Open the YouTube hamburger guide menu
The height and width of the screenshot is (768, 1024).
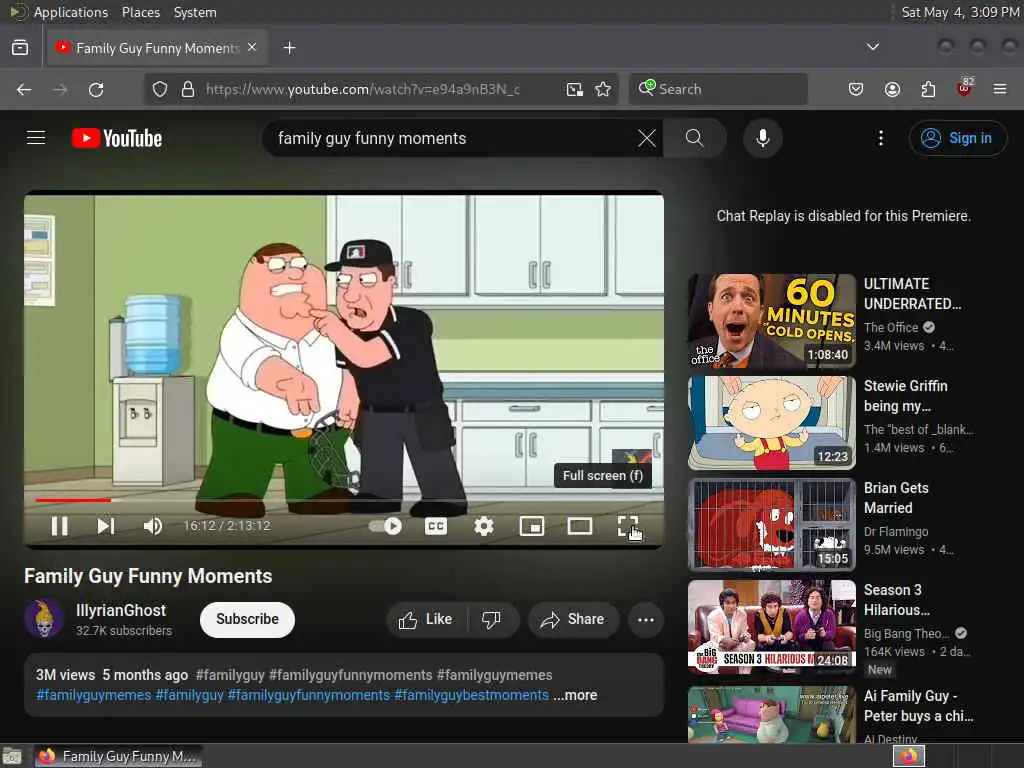click(36, 138)
